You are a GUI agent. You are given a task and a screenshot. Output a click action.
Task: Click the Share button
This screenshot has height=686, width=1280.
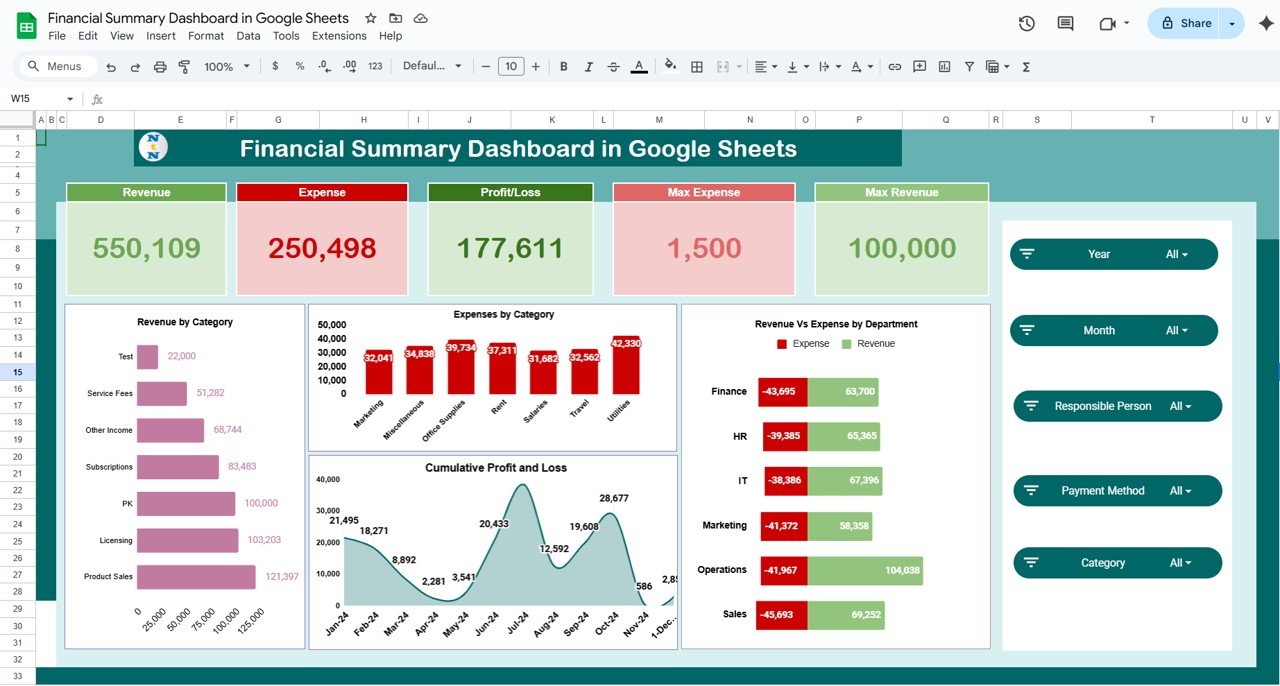(1185, 23)
